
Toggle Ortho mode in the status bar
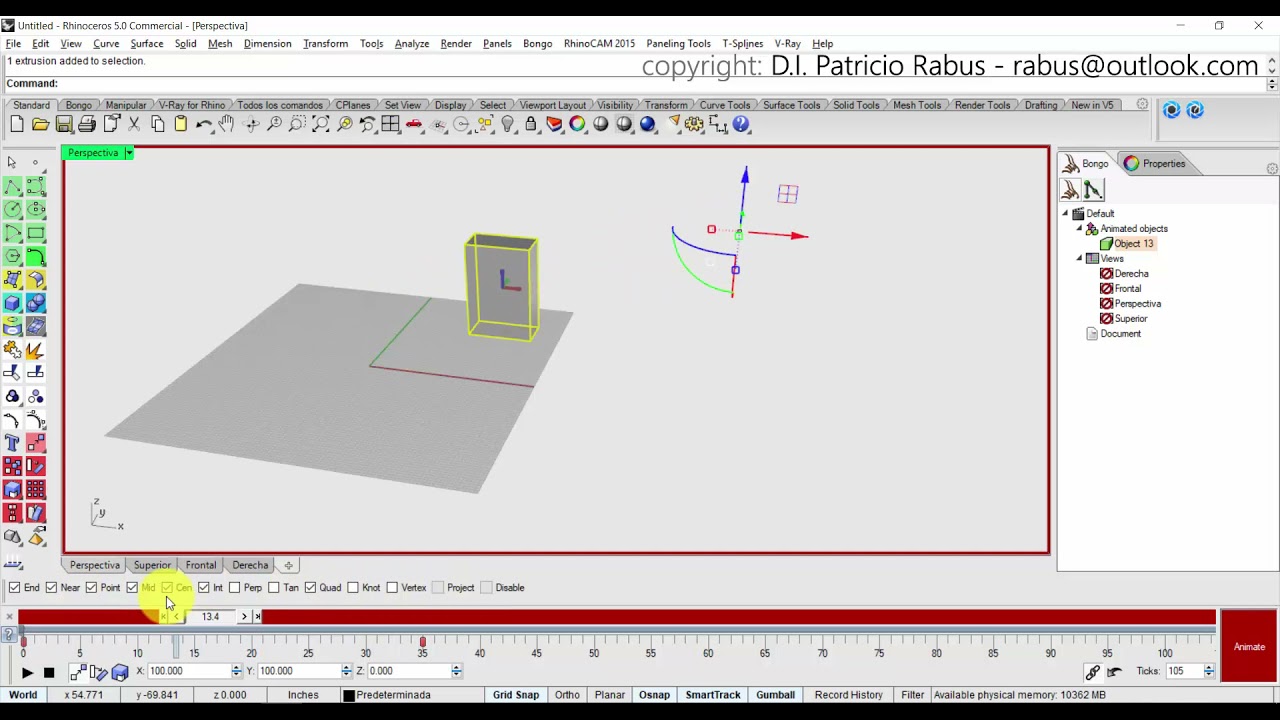(567, 695)
